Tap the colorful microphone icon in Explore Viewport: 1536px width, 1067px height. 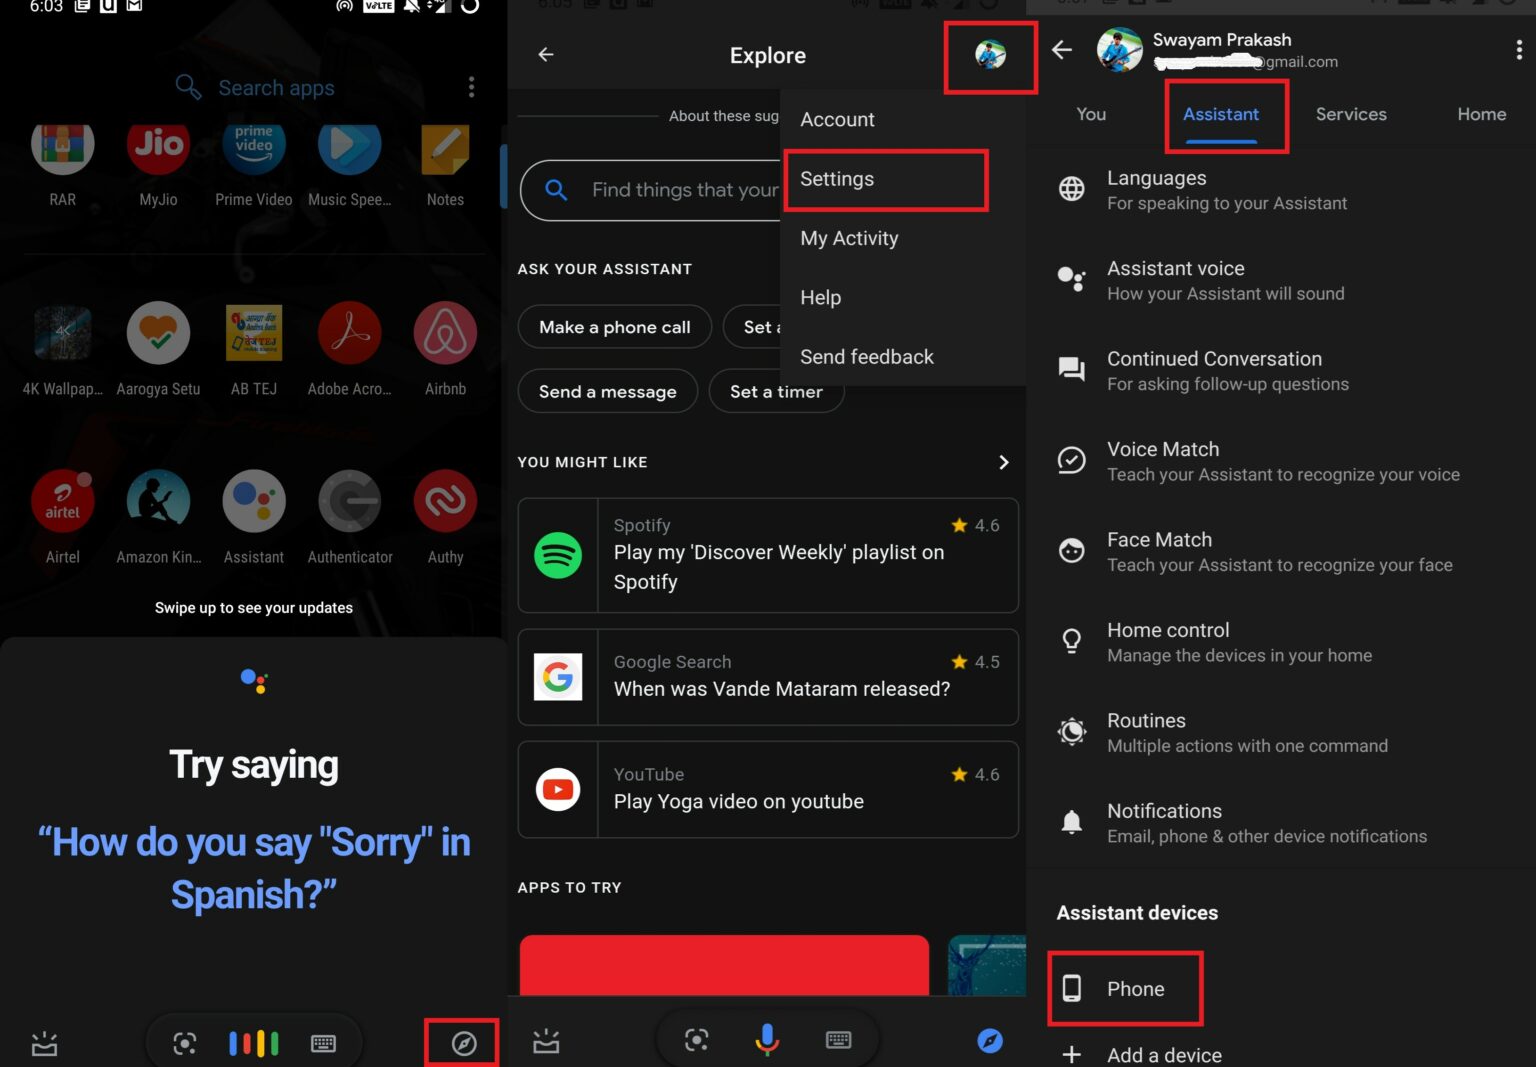coord(767,1040)
